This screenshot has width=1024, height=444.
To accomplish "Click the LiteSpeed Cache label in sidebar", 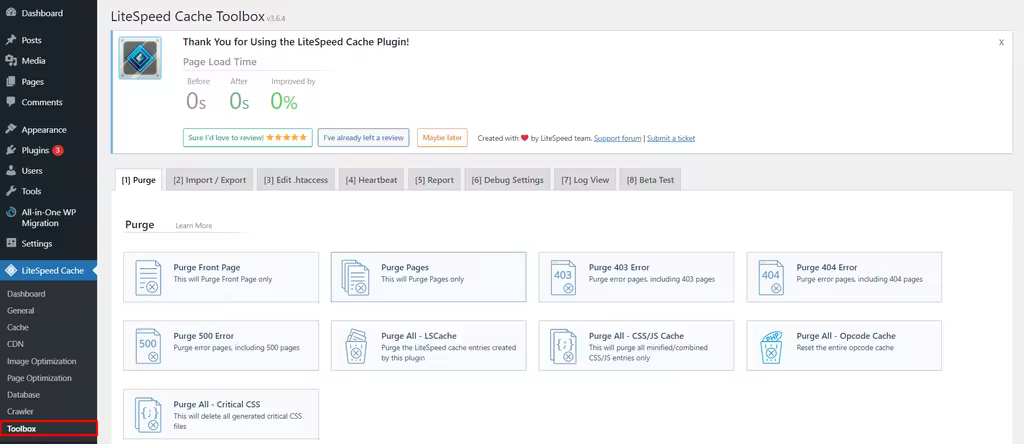I will tap(52, 270).
